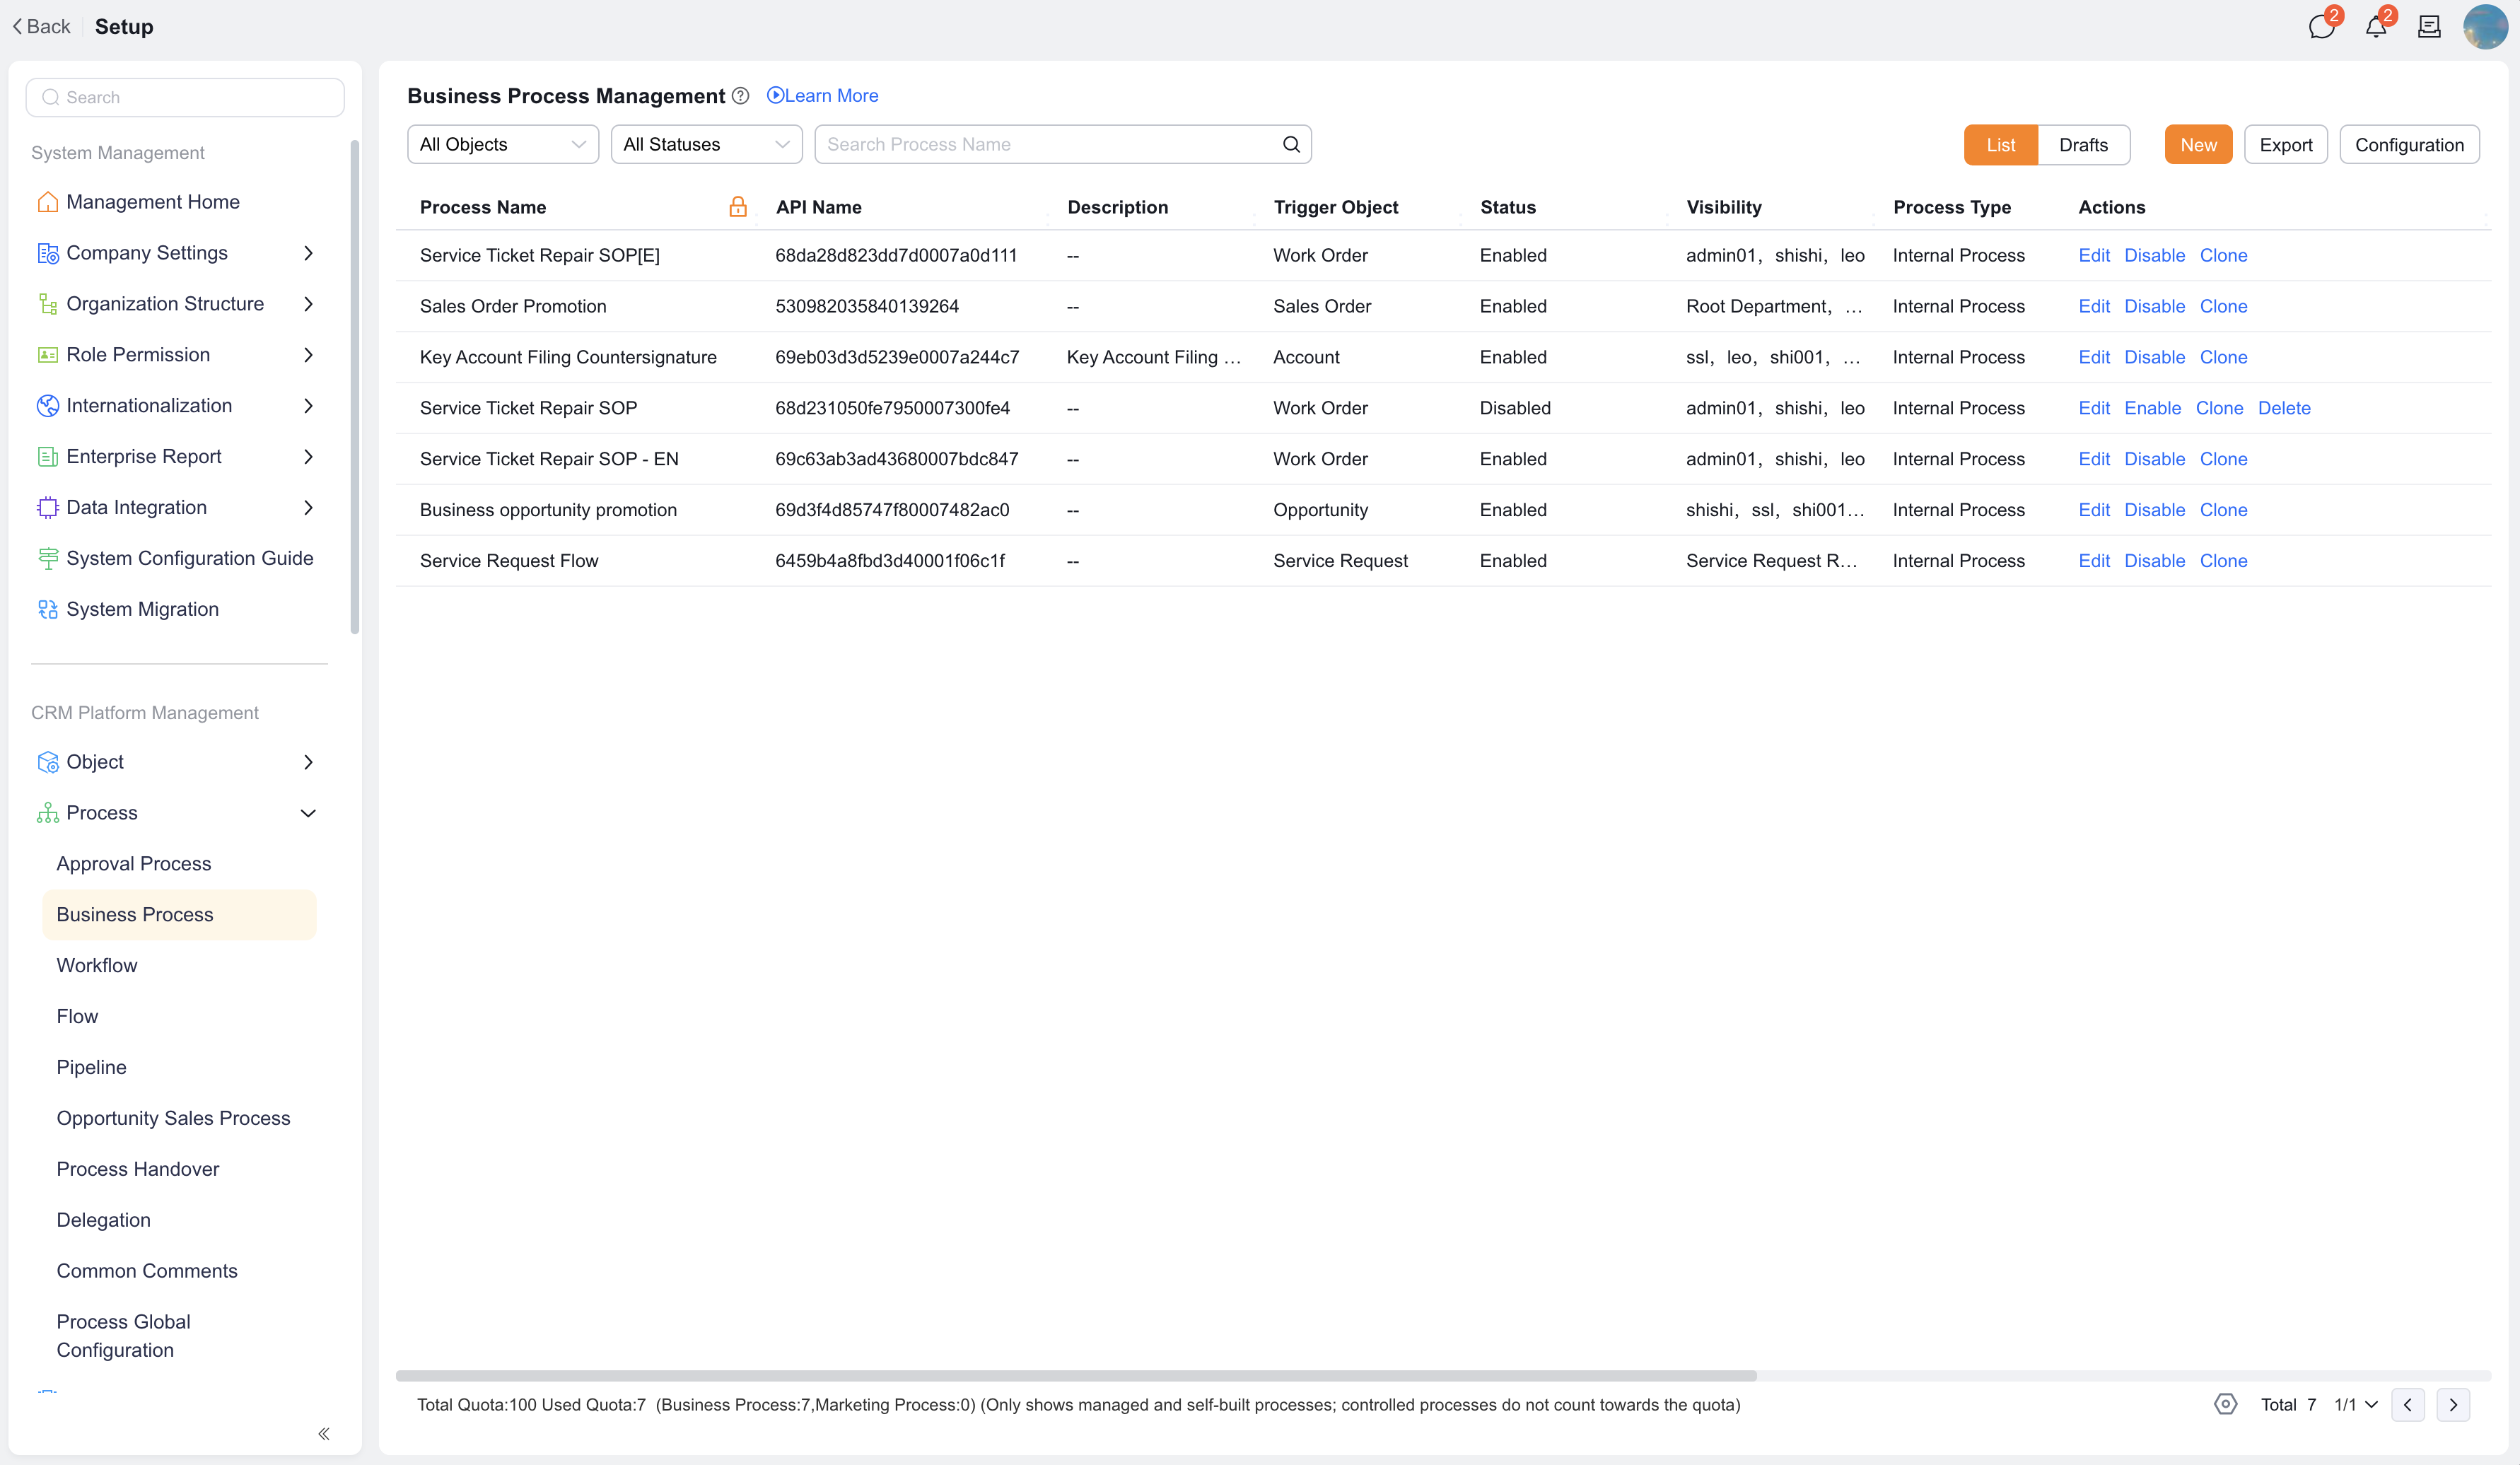
Task: Open the notifications bell icon
Action: (x=2376, y=27)
